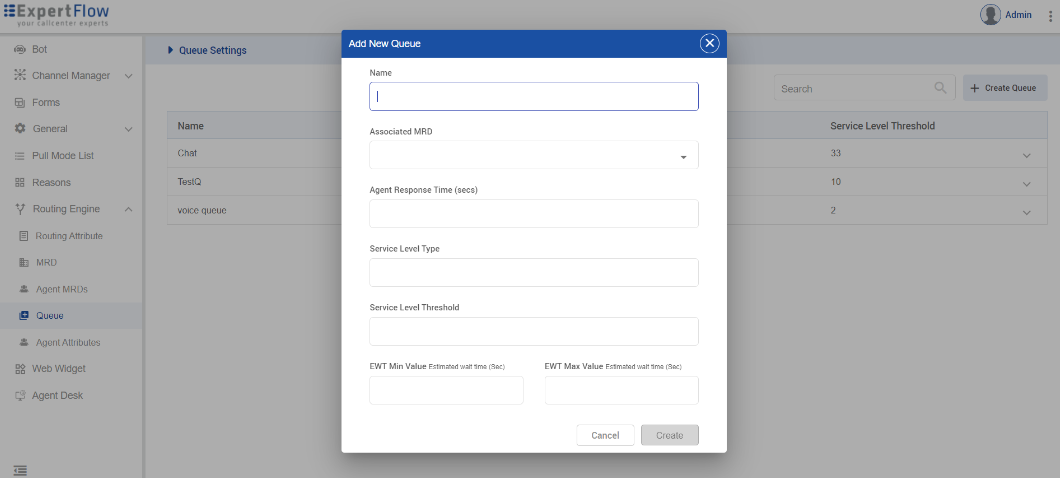Click the Agent Desk icon
The width and height of the screenshot is (1060, 478).
coord(20,396)
